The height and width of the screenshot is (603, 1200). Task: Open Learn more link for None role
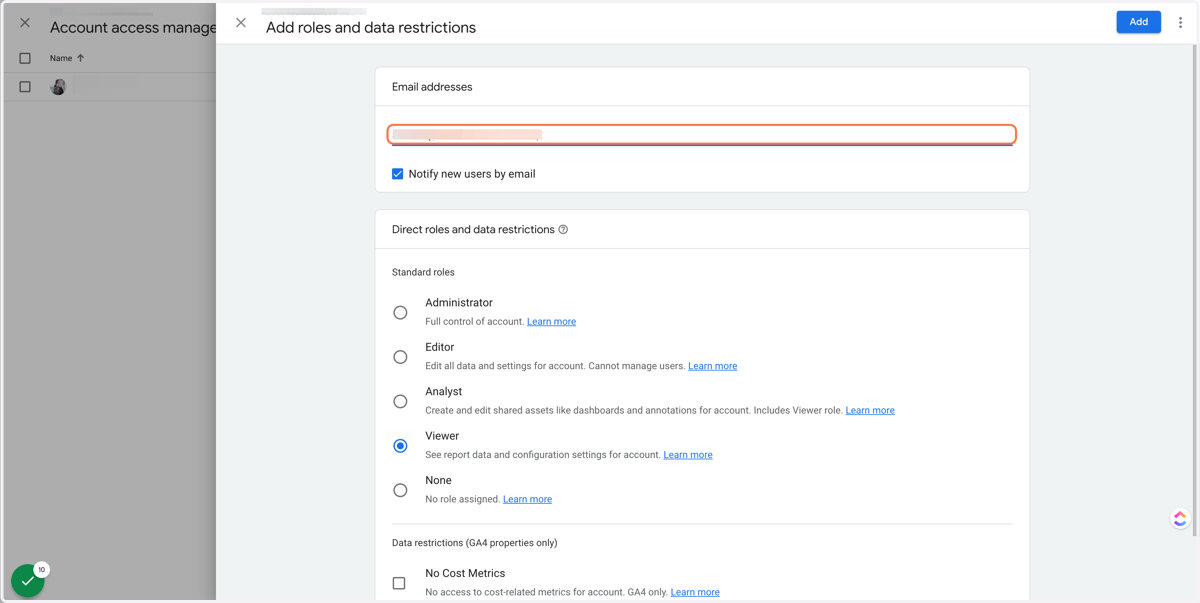pyautogui.click(x=527, y=499)
